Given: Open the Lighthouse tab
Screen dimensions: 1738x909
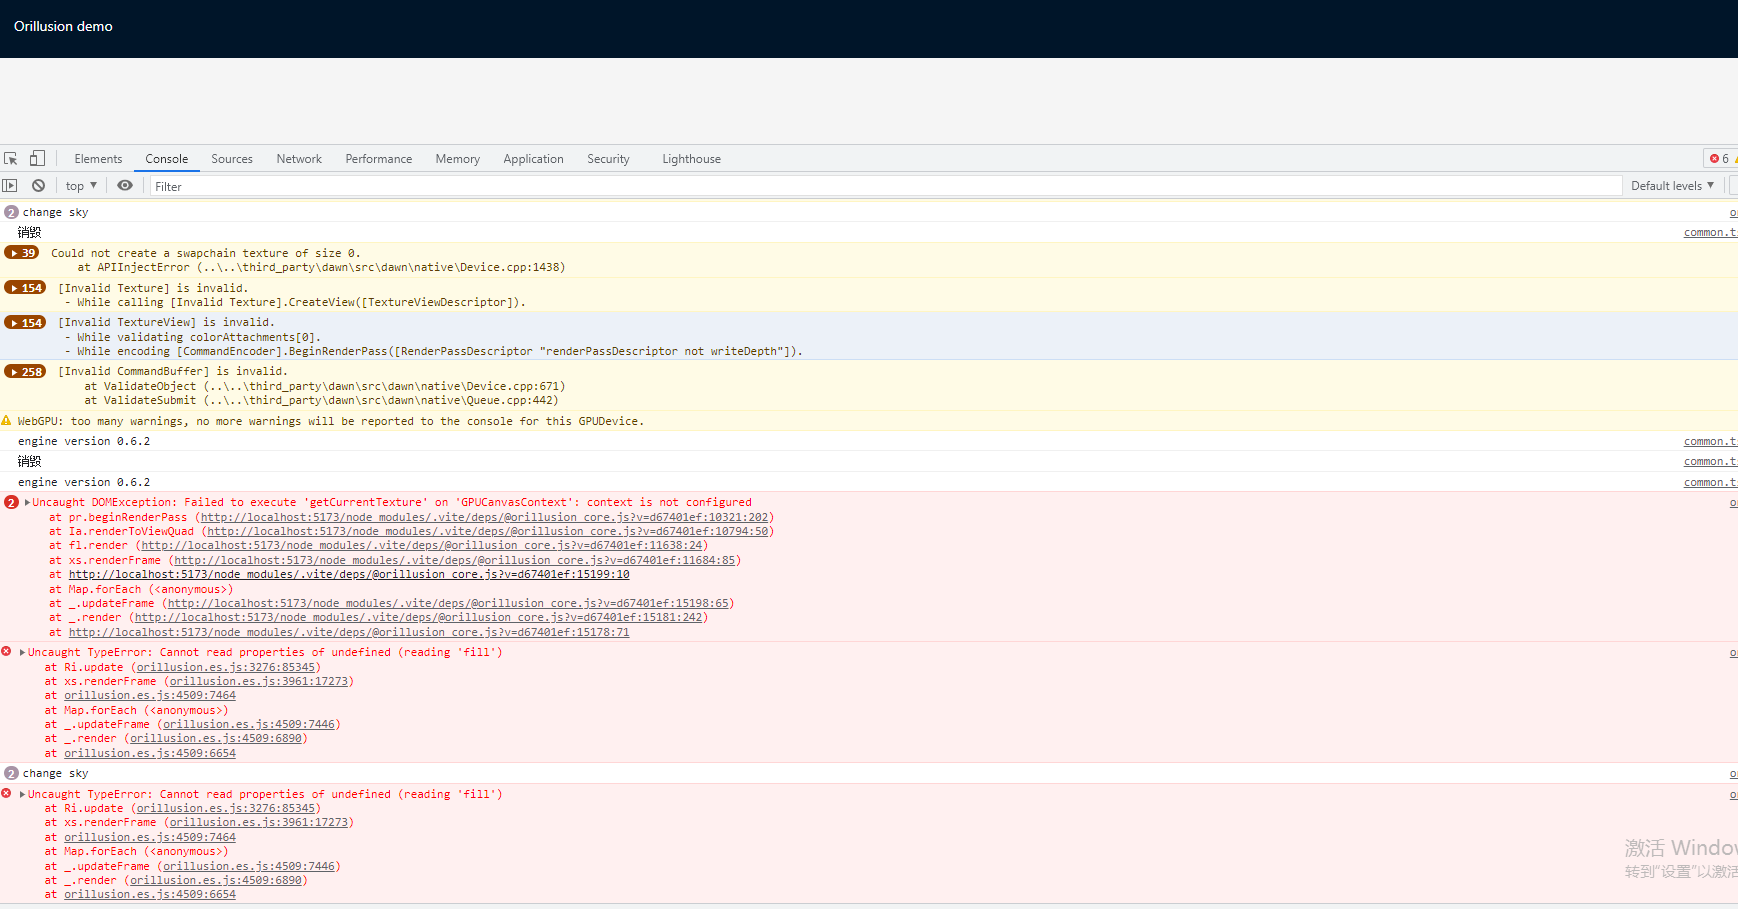Looking at the screenshot, I should (x=691, y=158).
